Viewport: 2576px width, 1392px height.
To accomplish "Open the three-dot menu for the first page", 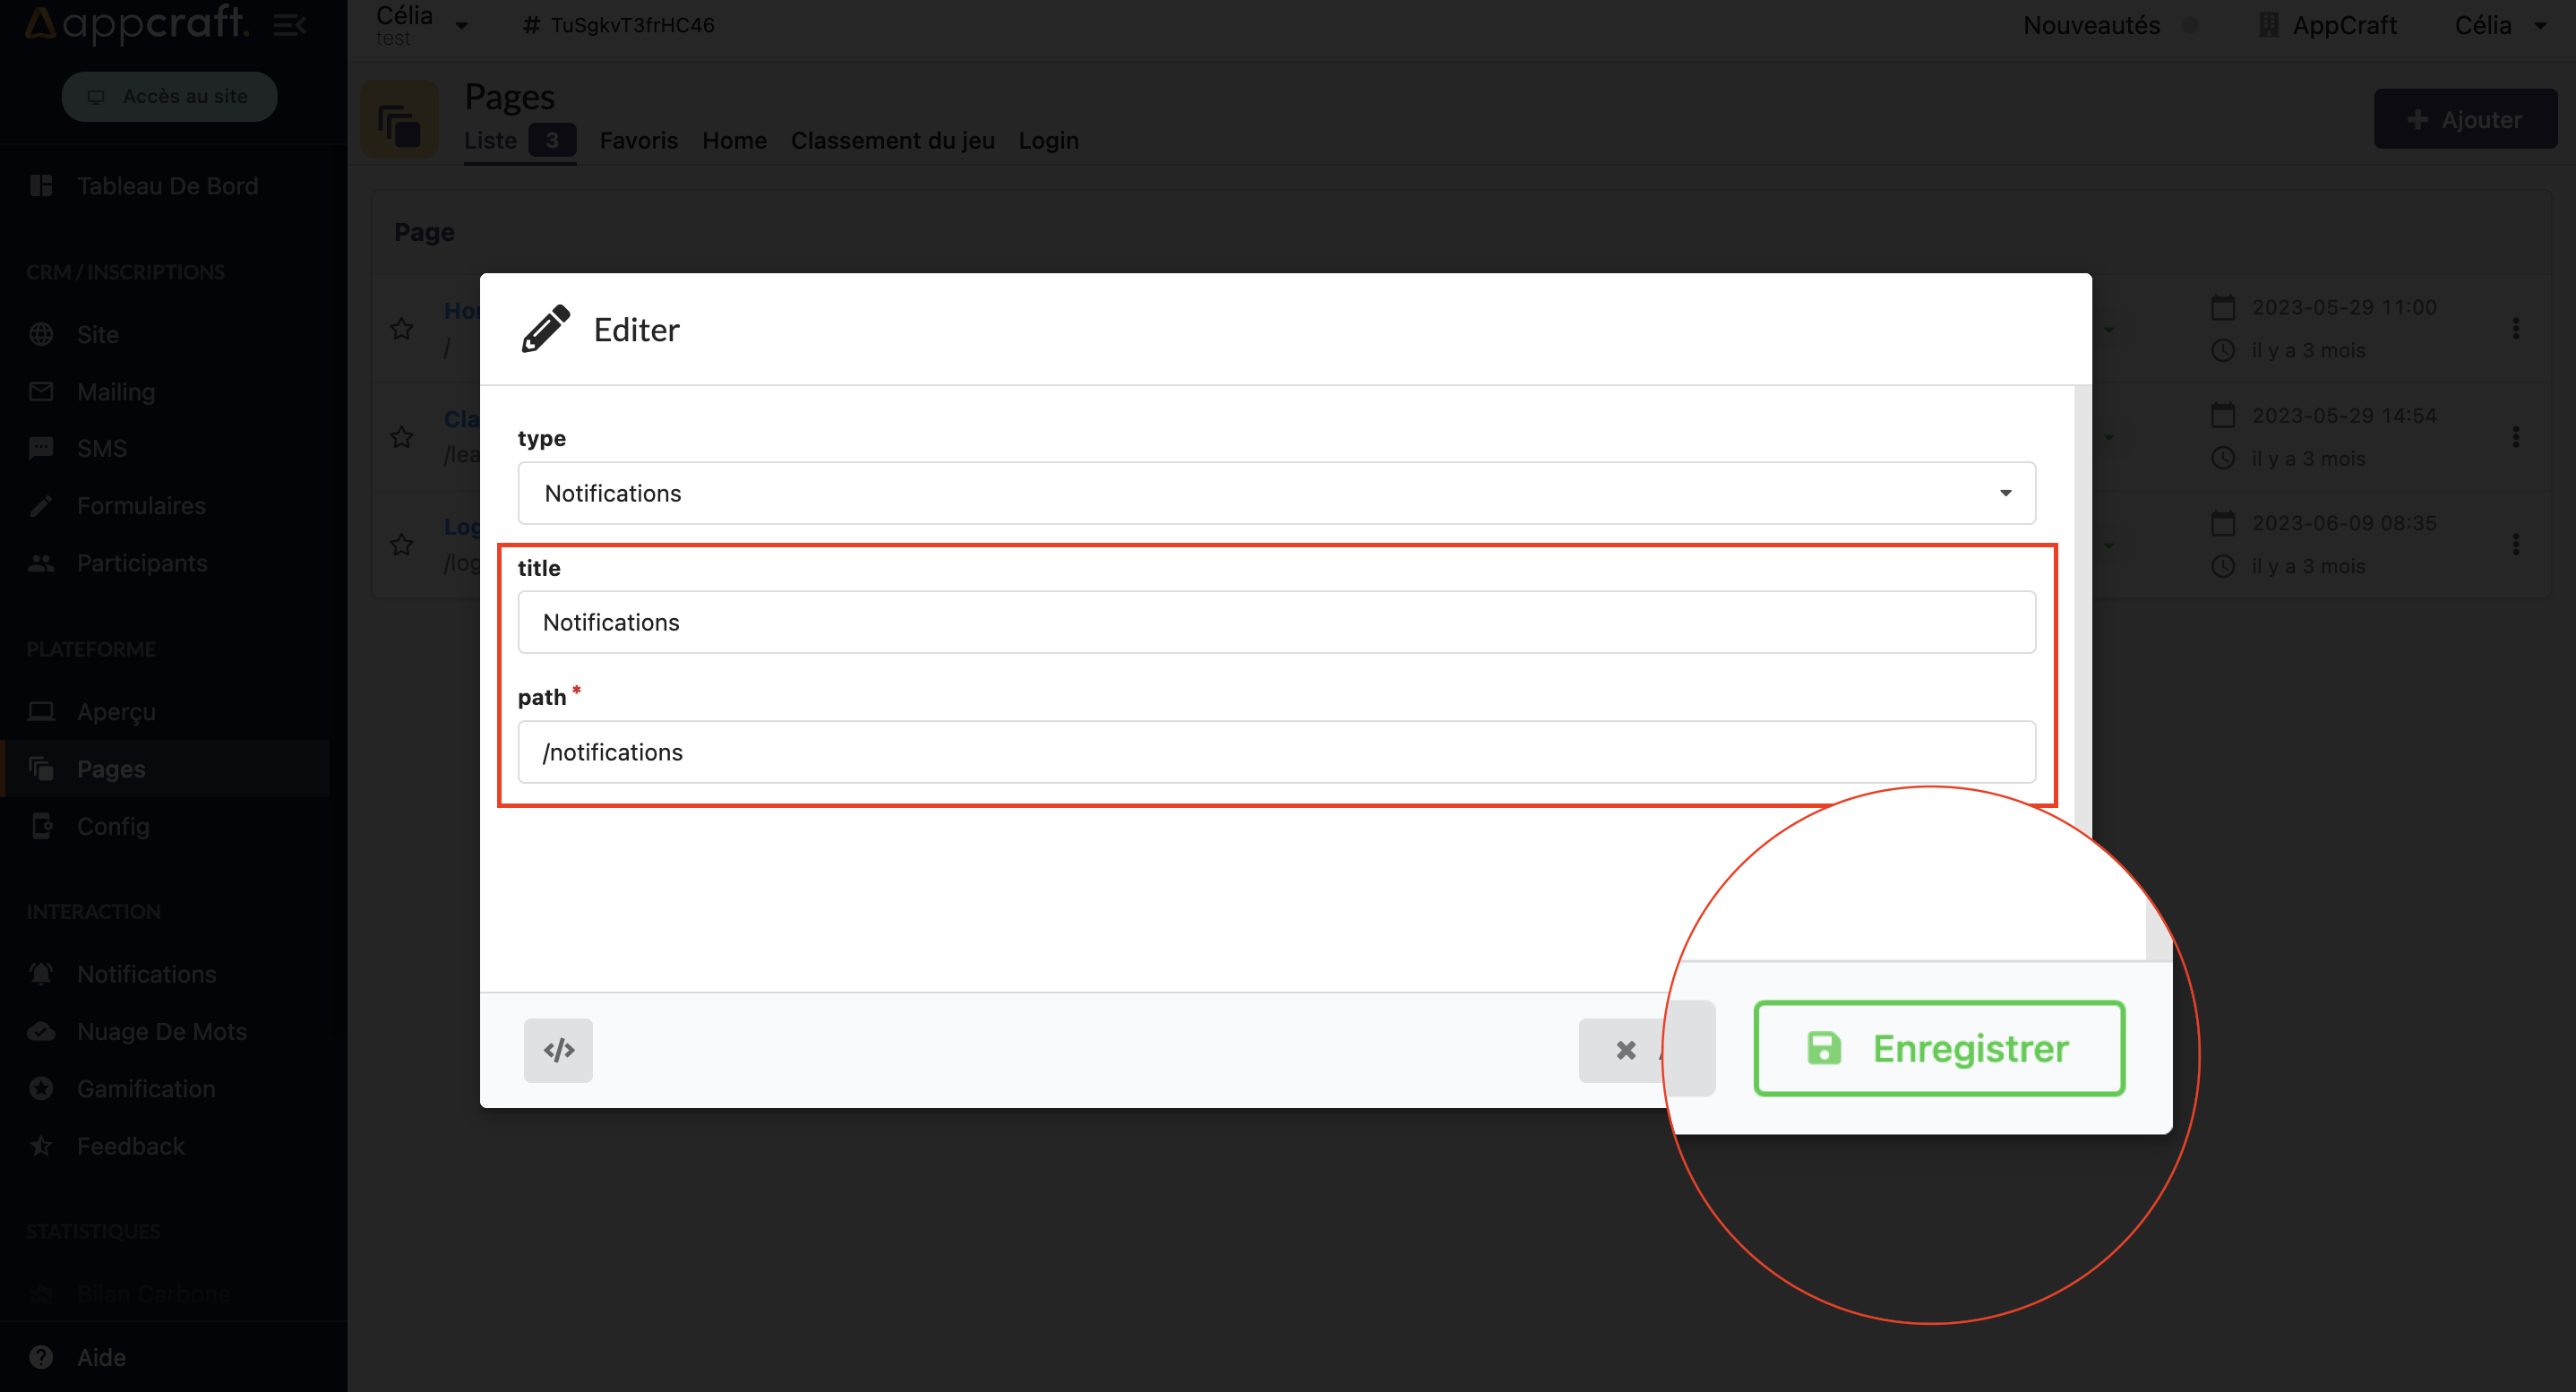I will [x=2516, y=328].
